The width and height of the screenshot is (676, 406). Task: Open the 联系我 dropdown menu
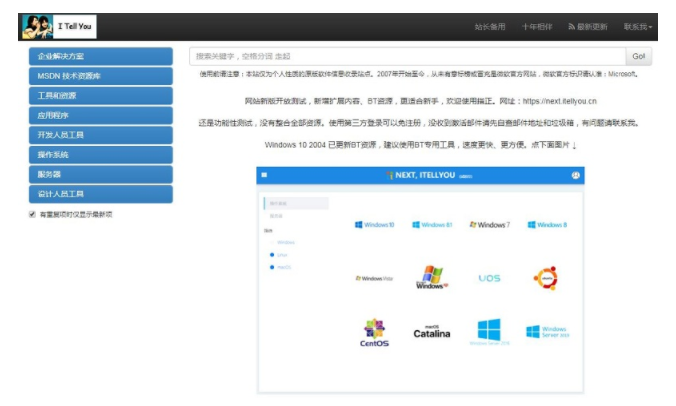[637, 27]
